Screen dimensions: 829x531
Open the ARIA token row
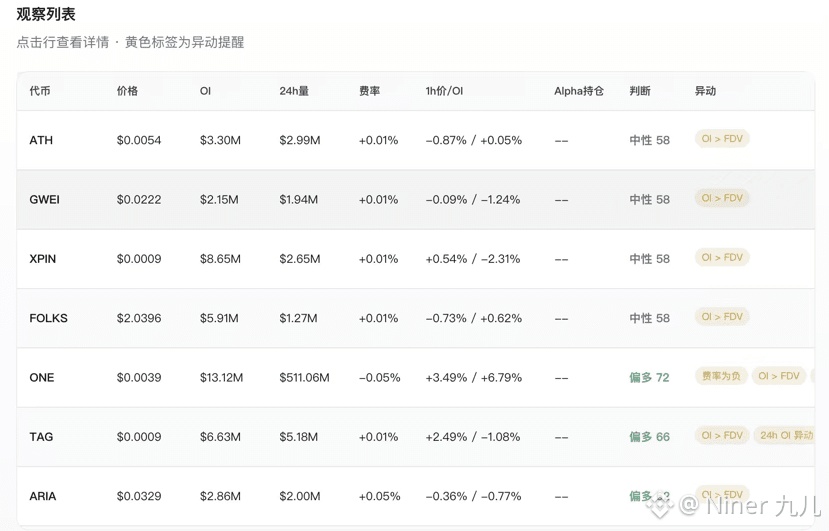[416, 496]
